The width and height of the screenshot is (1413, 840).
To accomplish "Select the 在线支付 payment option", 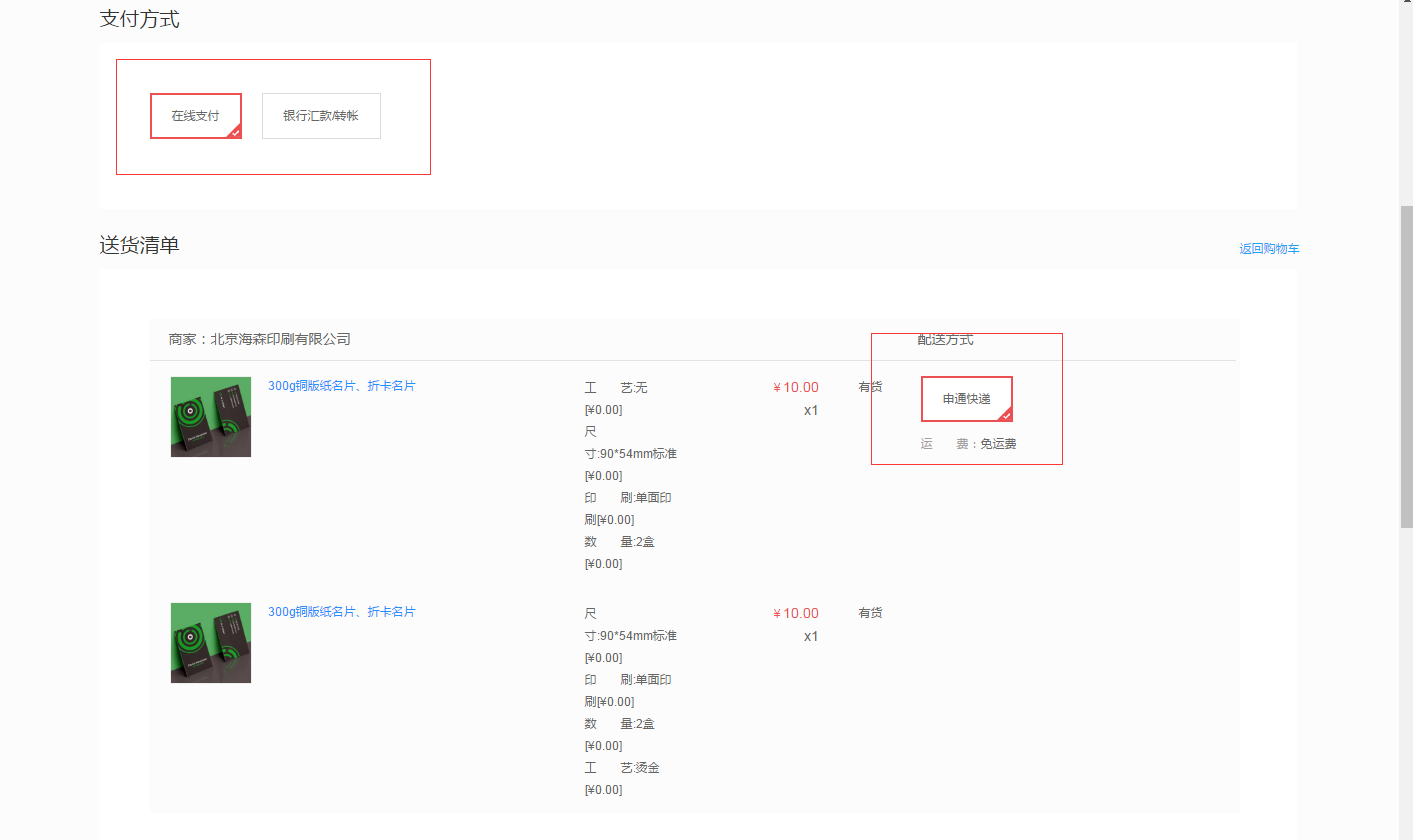I will pos(196,116).
